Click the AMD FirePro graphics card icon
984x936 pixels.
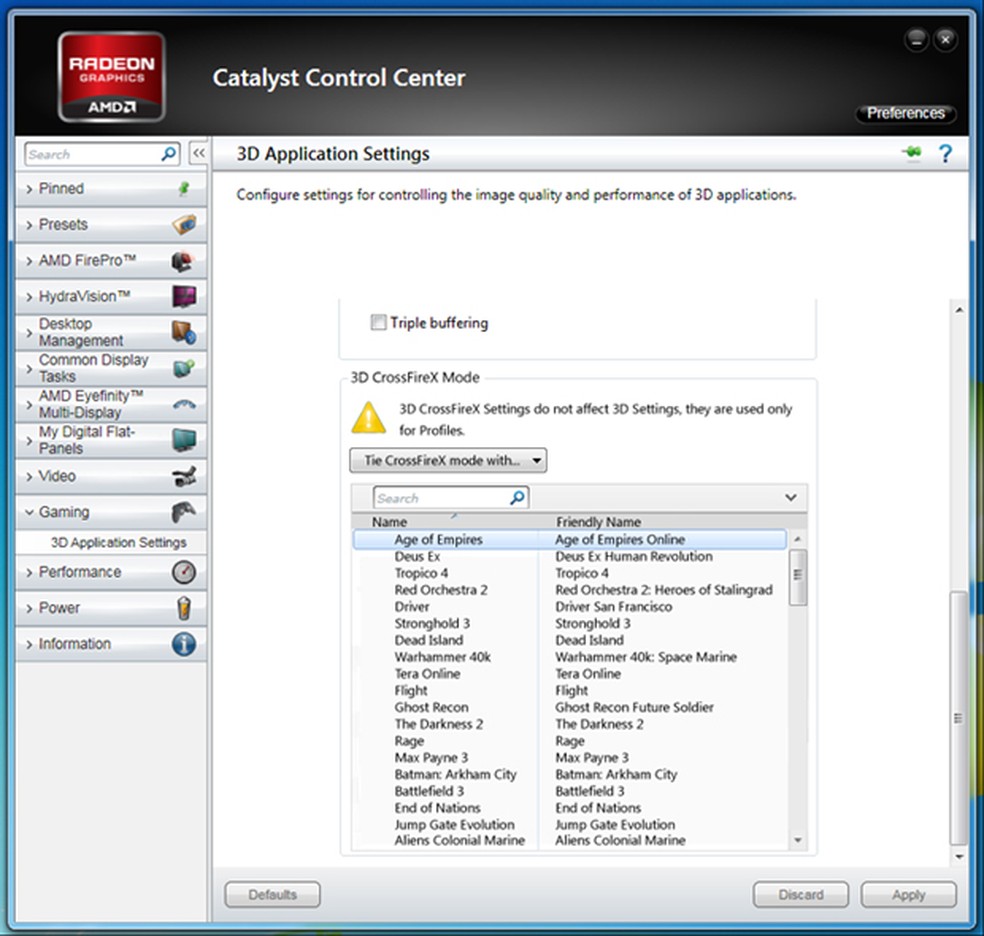(182, 260)
